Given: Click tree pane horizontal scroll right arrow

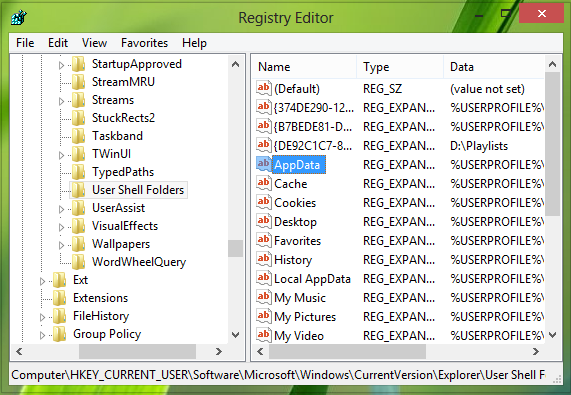Looking at the screenshot, I should pyautogui.click(x=218, y=351).
